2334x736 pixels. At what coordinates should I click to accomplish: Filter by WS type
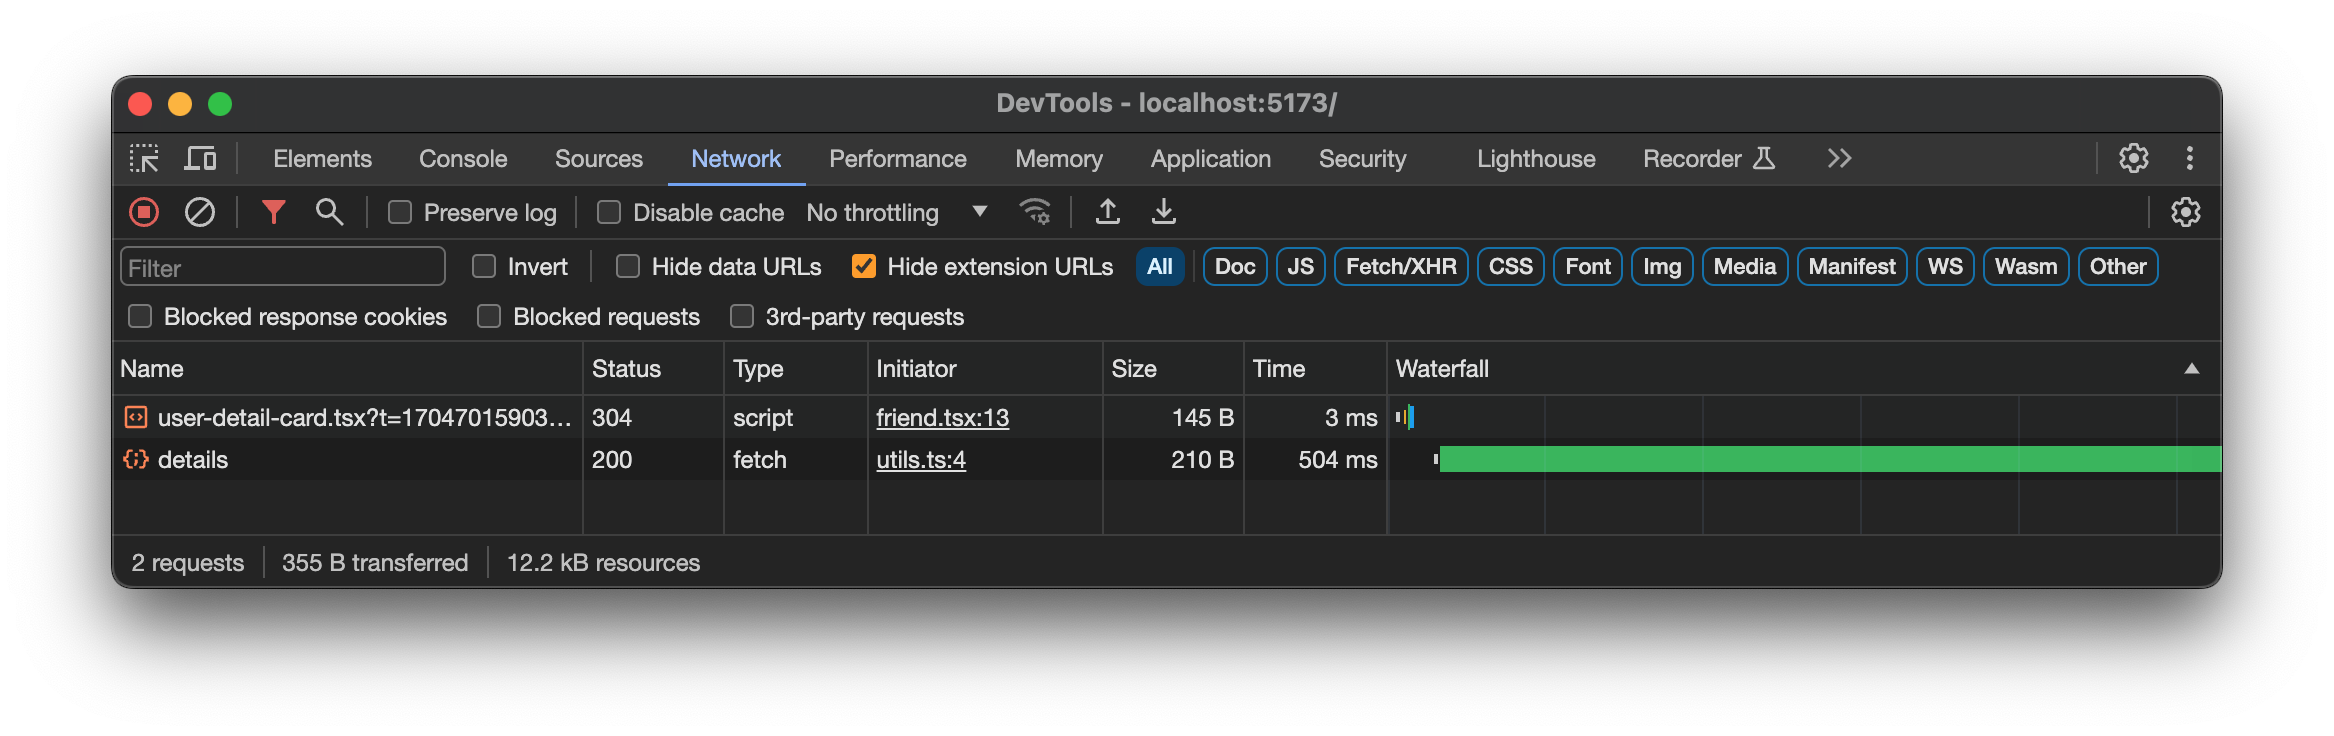tap(1945, 267)
